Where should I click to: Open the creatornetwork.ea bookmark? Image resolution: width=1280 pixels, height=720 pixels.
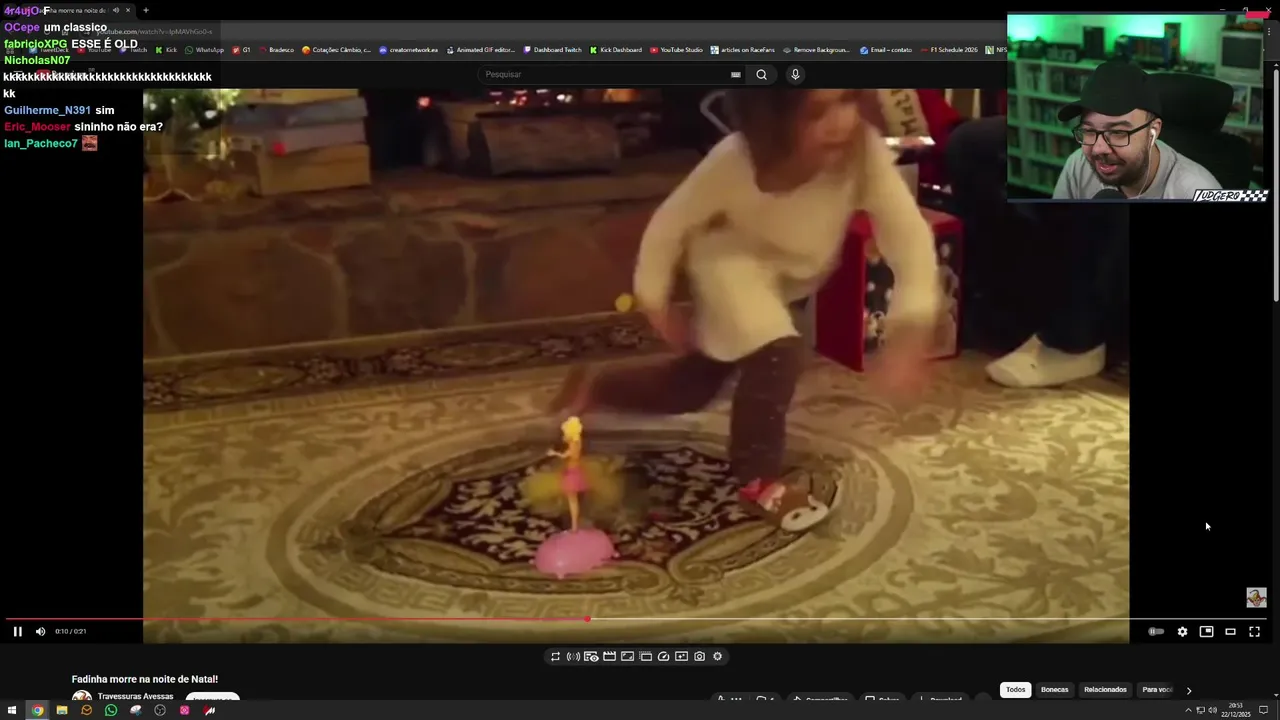coord(408,50)
